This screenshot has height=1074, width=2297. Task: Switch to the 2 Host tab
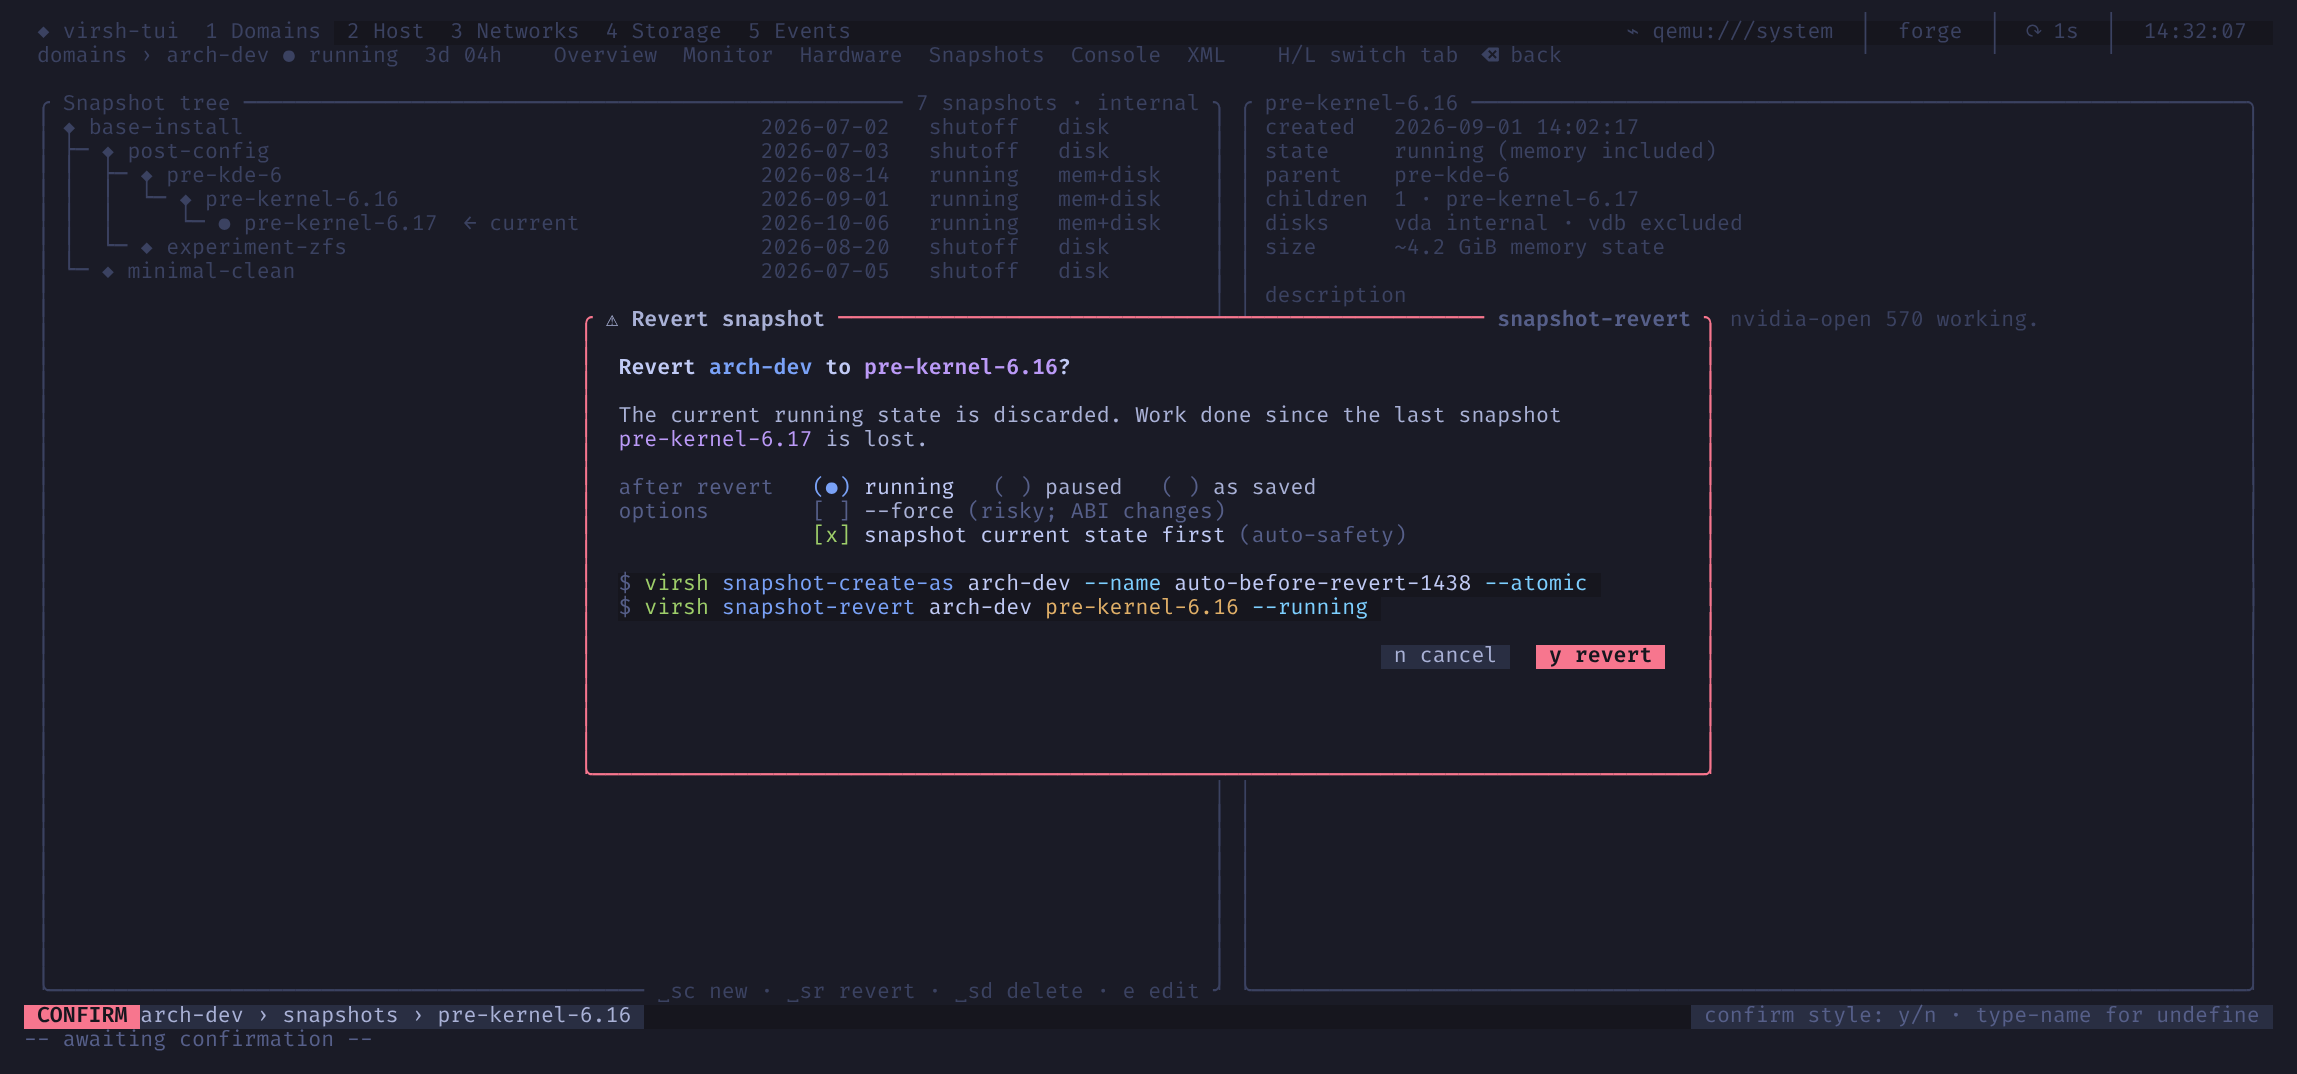(x=385, y=31)
